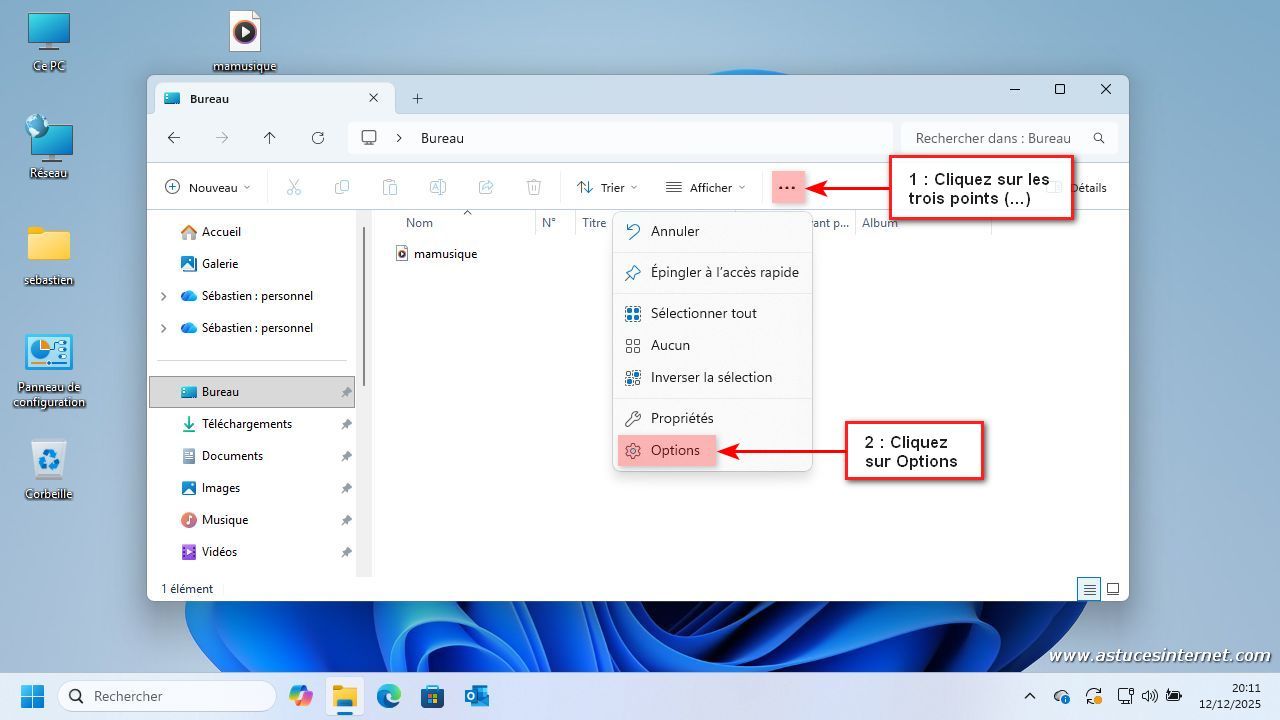Select the mamusique file in the list
The height and width of the screenshot is (720, 1280).
click(445, 254)
